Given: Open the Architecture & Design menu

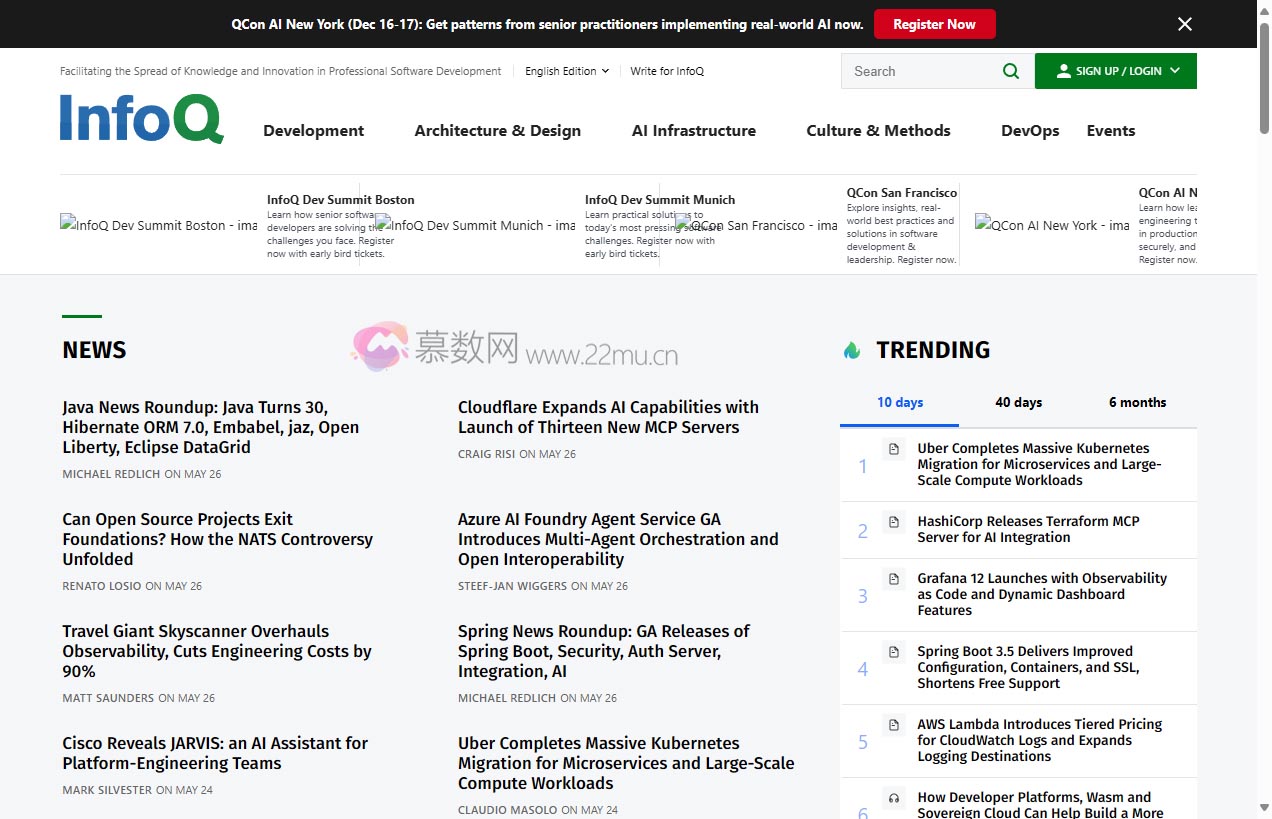Looking at the screenshot, I should pos(497,131).
